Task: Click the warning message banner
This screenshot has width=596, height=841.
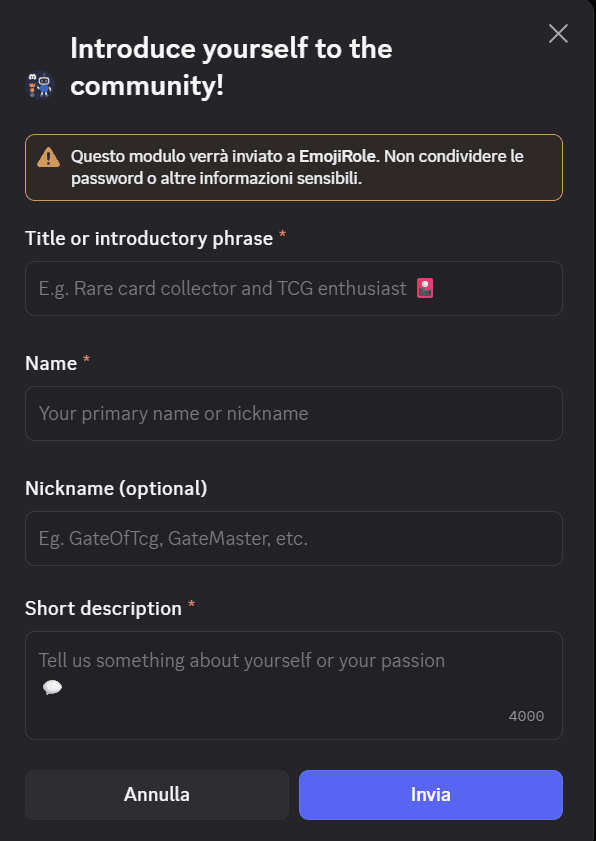Action: [294, 167]
